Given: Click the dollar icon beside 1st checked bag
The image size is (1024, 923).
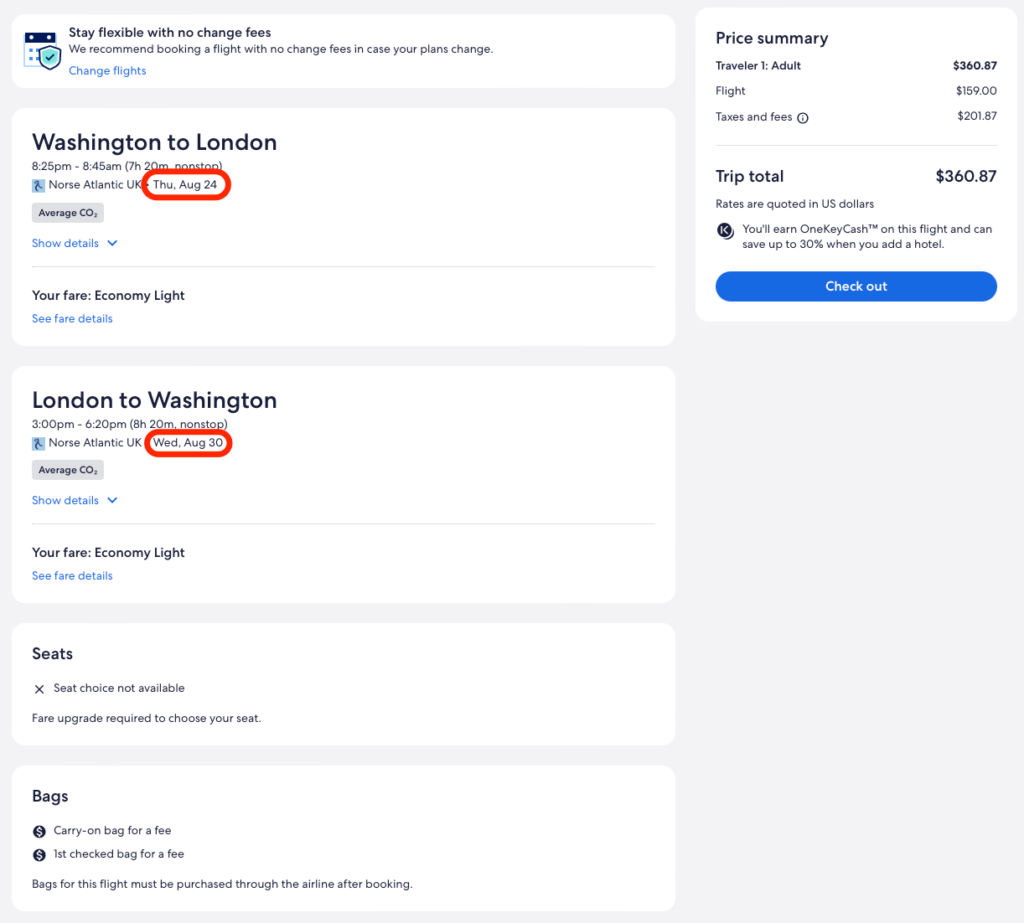Looking at the screenshot, I should (x=39, y=855).
